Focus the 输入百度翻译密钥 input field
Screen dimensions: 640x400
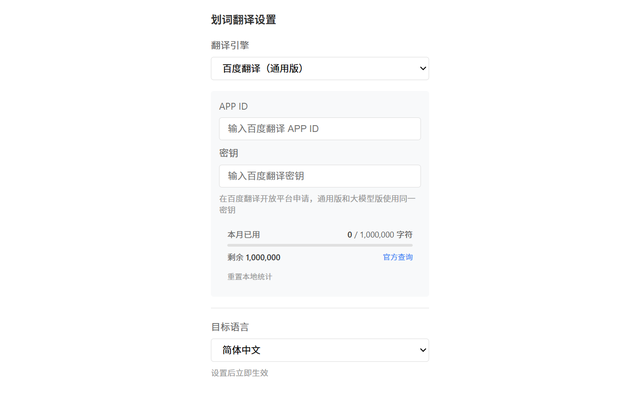point(320,176)
